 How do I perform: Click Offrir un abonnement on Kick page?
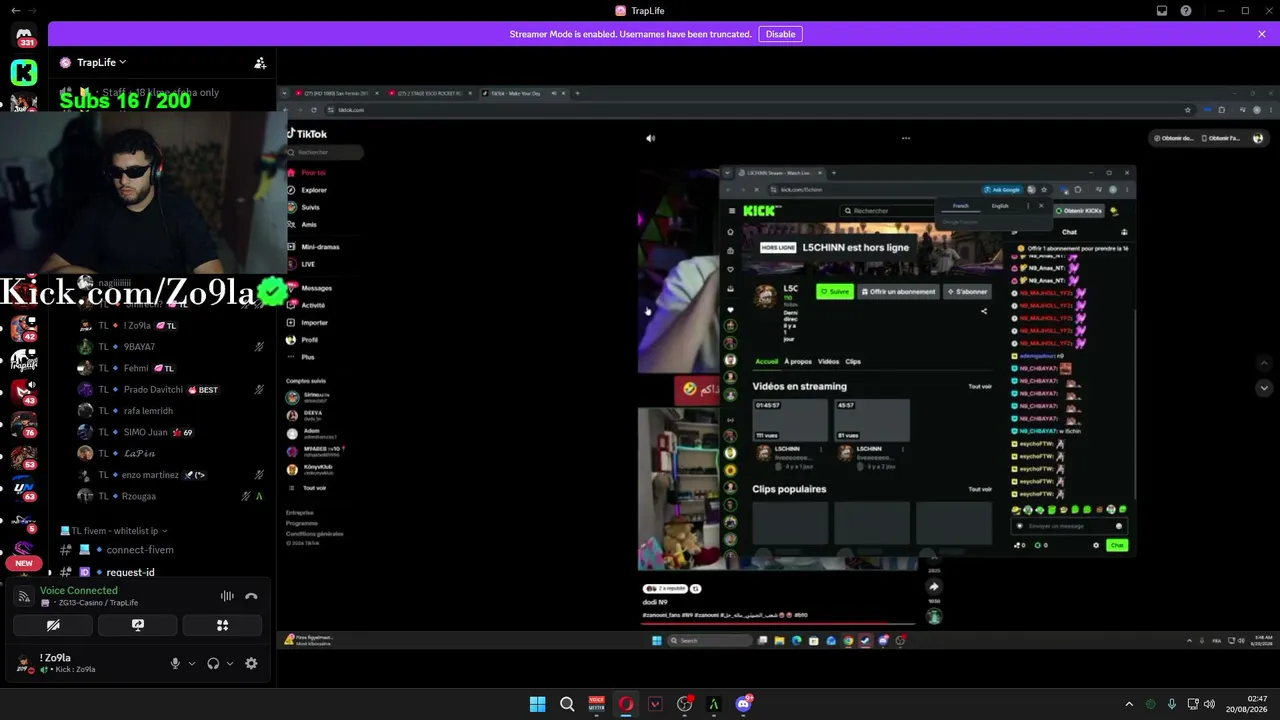(x=898, y=292)
